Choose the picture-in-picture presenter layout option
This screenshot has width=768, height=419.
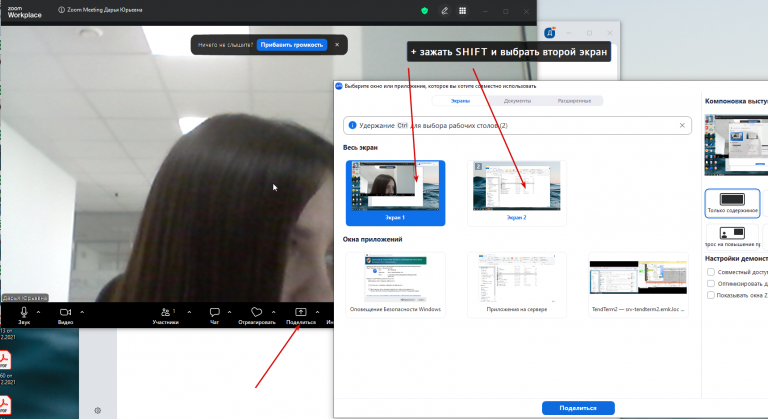[x=732, y=236]
